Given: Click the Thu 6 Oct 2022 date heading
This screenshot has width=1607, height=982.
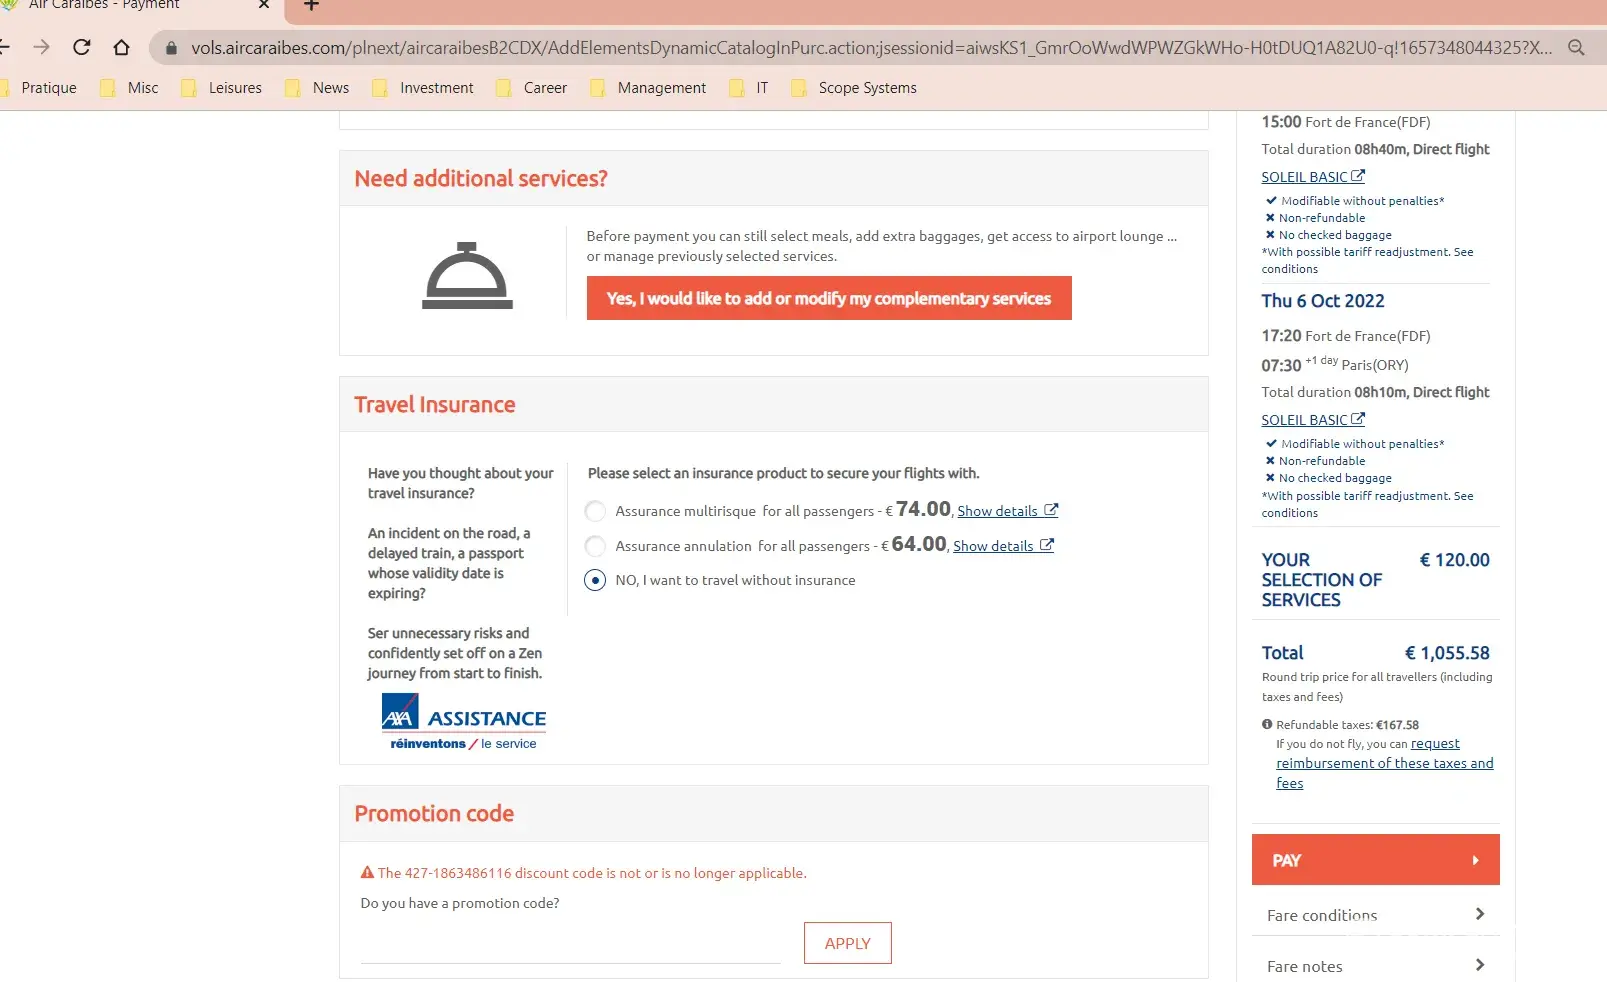Looking at the screenshot, I should pos(1323,301).
